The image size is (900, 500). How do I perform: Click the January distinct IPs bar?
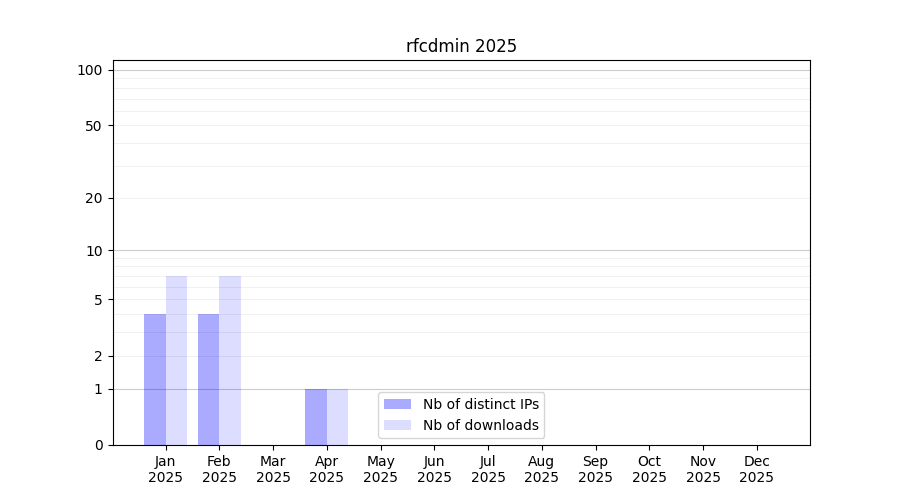[155, 380]
